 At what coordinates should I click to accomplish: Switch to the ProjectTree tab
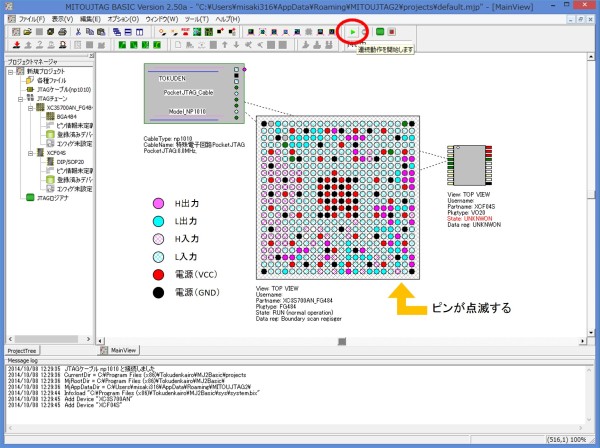click(23, 351)
